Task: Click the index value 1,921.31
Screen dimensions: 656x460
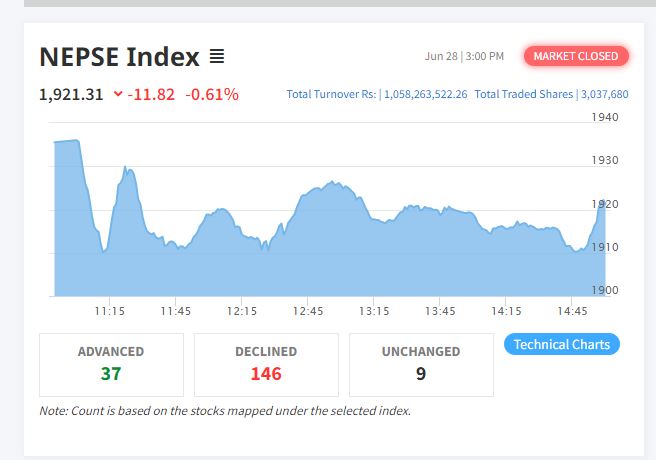Action: coord(71,95)
